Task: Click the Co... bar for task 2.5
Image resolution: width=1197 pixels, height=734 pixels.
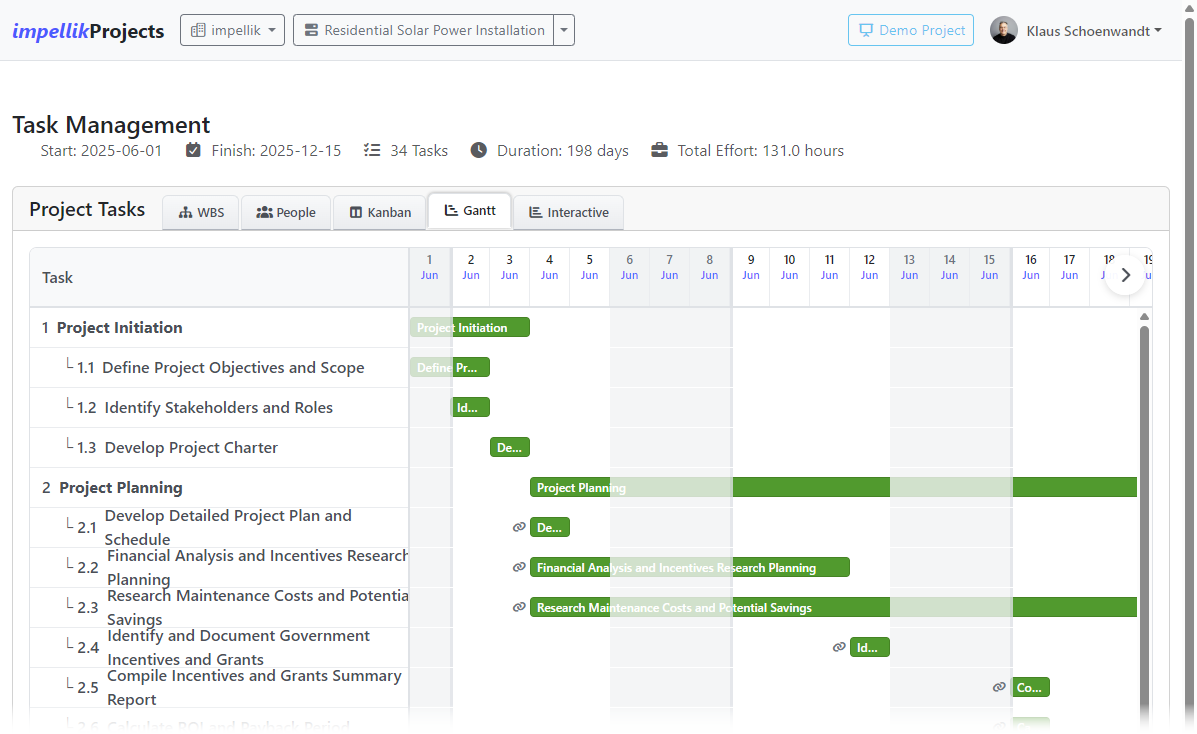Action: tap(1031, 687)
